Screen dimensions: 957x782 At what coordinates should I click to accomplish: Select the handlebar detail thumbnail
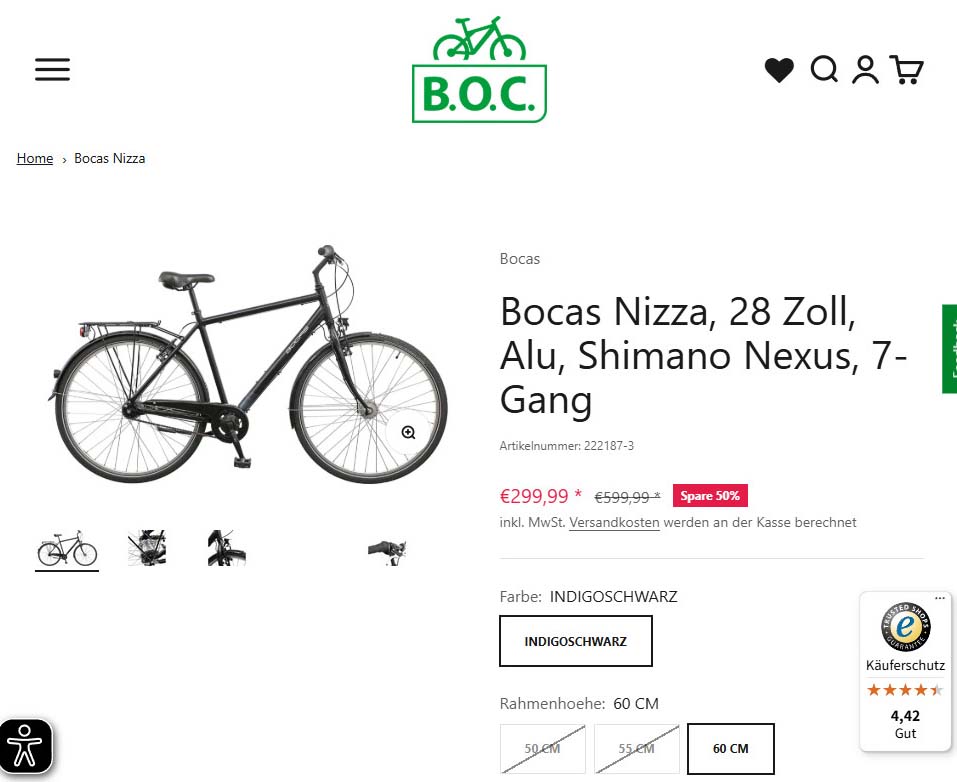(387, 548)
